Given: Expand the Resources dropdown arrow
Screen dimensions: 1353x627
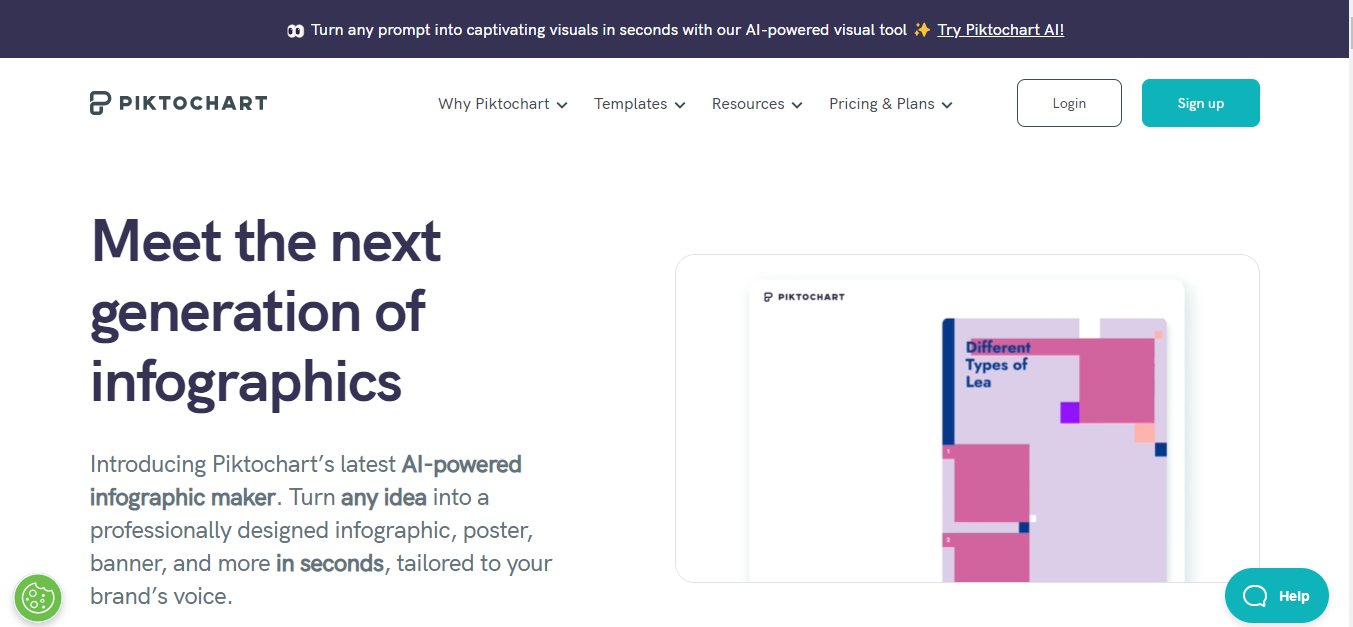Looking at the screenshot, I should coord(797,105).
